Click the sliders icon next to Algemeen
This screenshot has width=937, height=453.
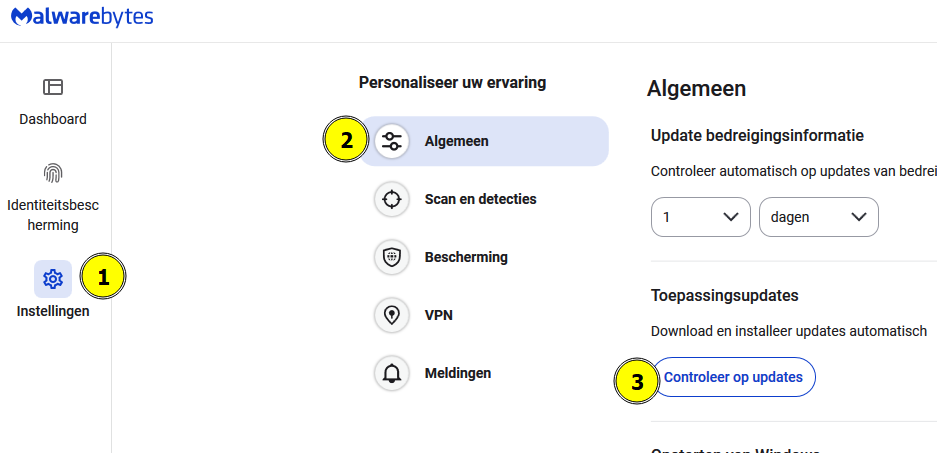point(391,142)
